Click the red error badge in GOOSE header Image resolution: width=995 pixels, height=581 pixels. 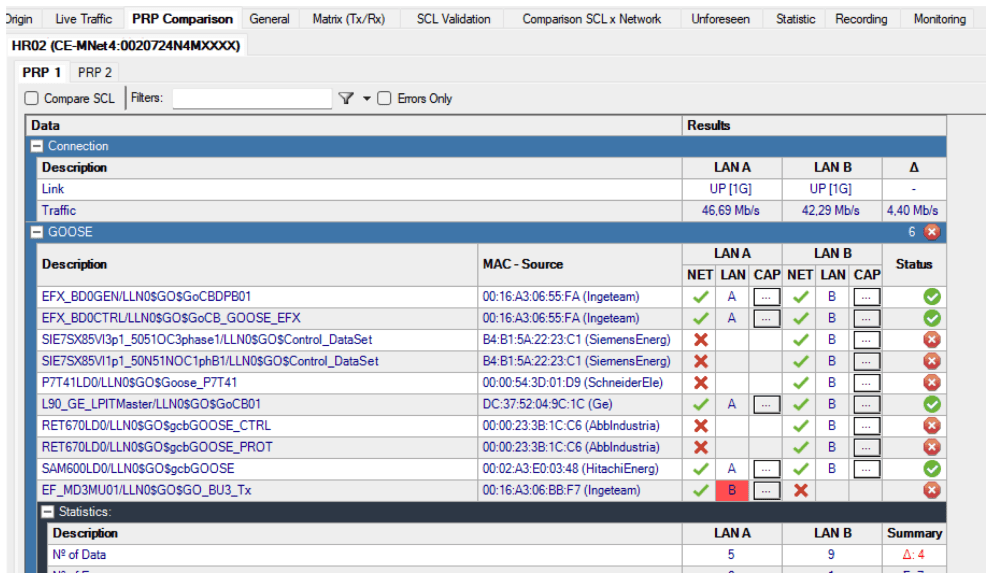[x=932, y=232]
